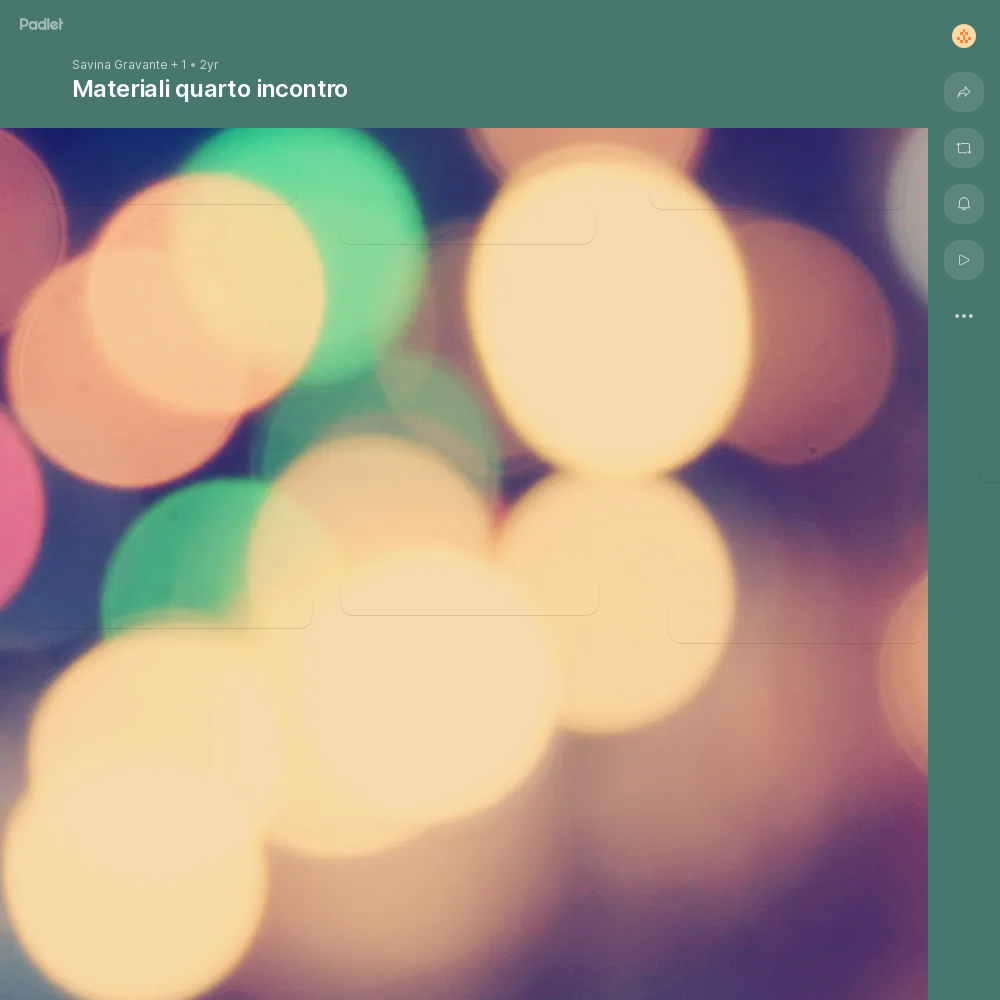Open the three-dots more menu

click(x=964, y=316)
